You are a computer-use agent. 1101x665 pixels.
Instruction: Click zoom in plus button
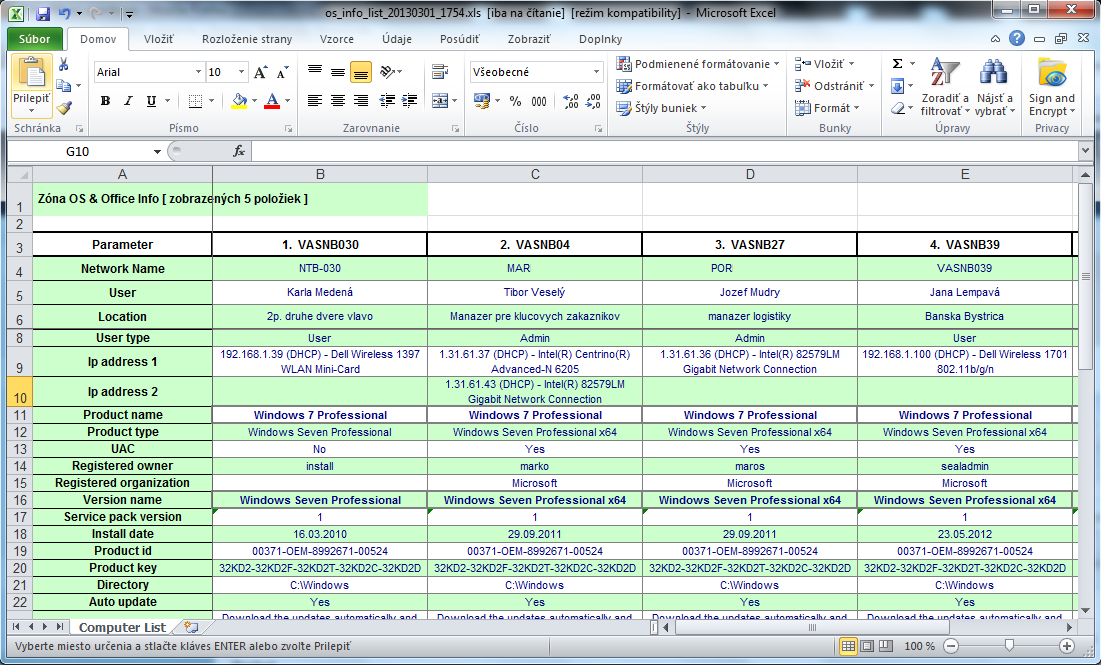coord(1067,646)
